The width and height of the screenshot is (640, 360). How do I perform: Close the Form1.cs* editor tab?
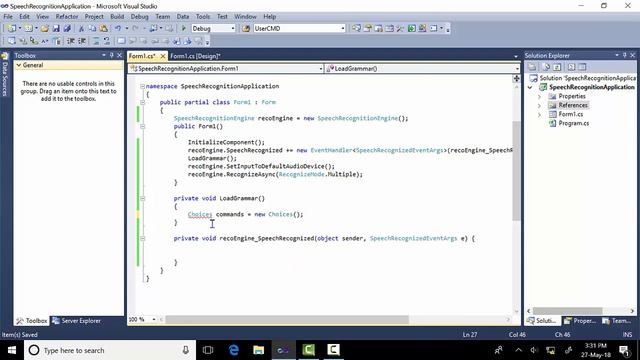(162, 56)
